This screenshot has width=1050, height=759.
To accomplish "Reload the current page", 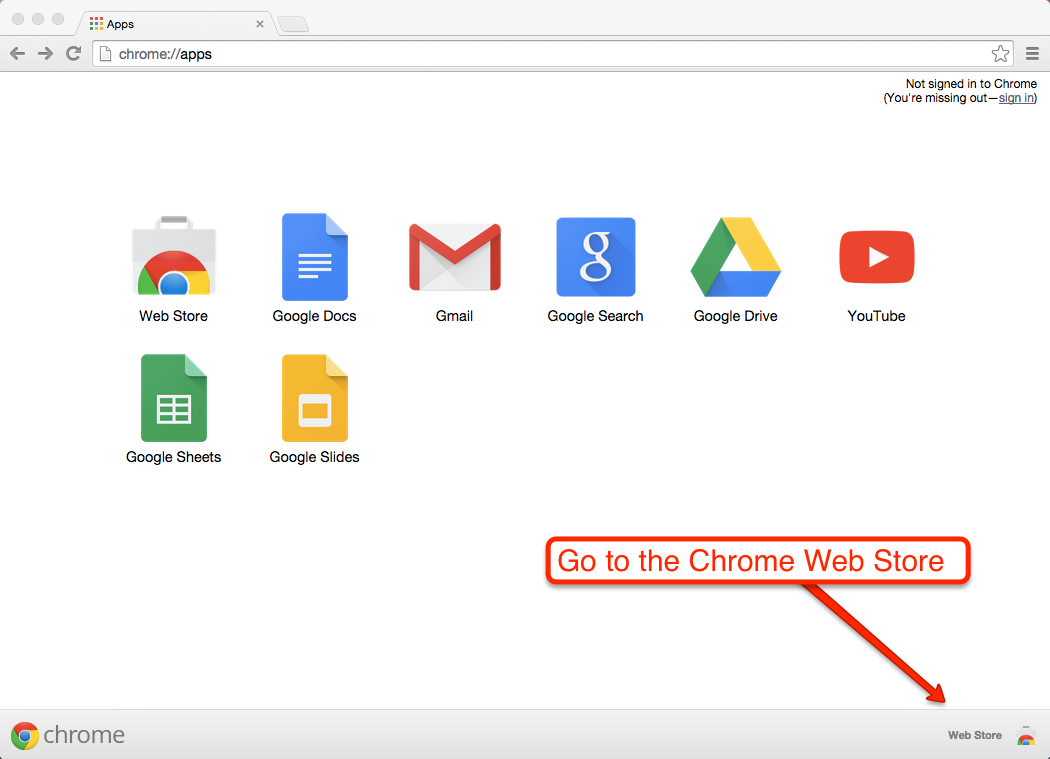I will 74,54.
